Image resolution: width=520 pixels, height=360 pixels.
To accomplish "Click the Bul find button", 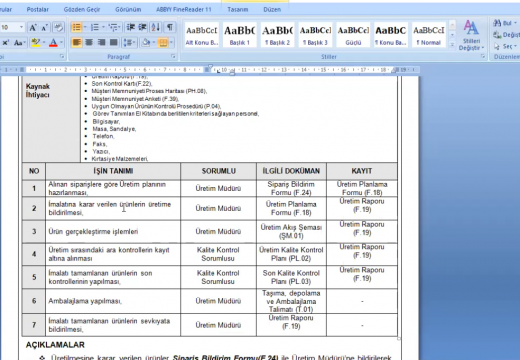I will click(506, 23).
